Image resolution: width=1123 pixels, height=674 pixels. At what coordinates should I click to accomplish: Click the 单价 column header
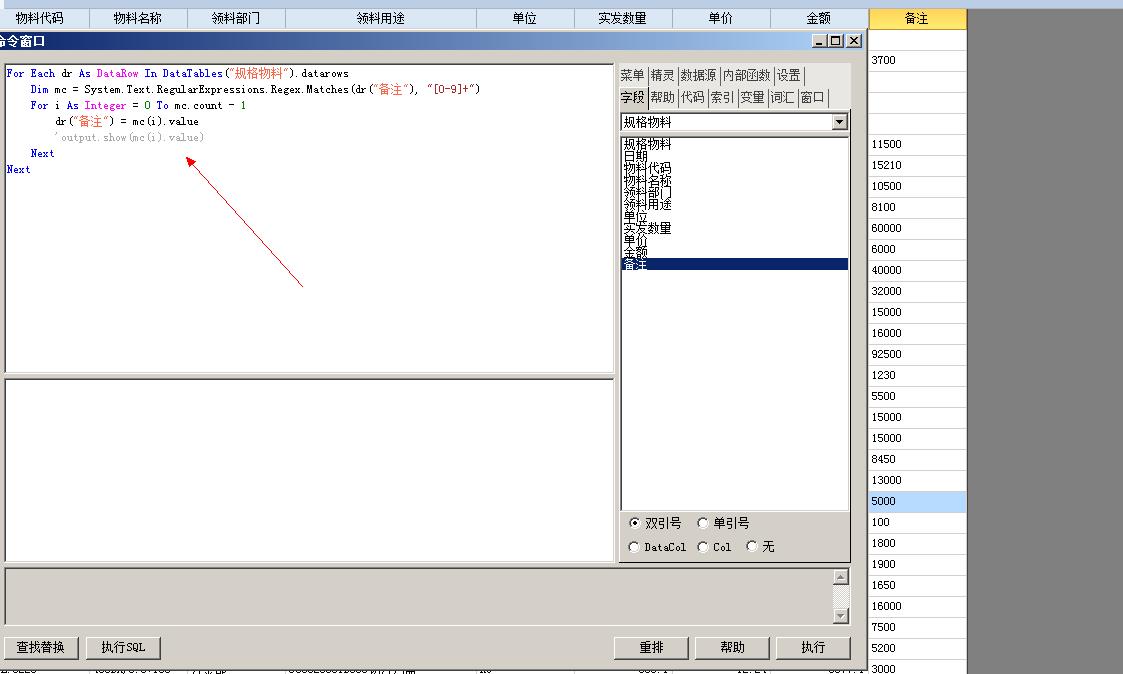pos(721,19)
